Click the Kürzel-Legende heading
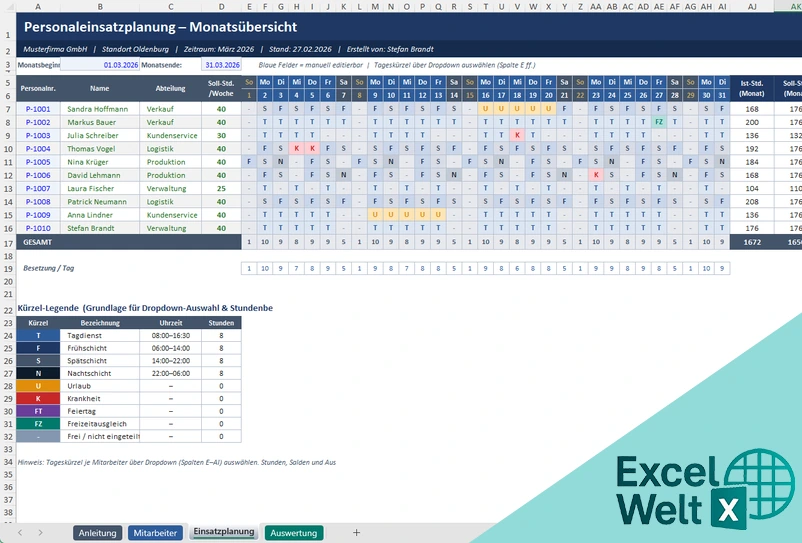The image size is (802, 543). click(x=145, y=308)
